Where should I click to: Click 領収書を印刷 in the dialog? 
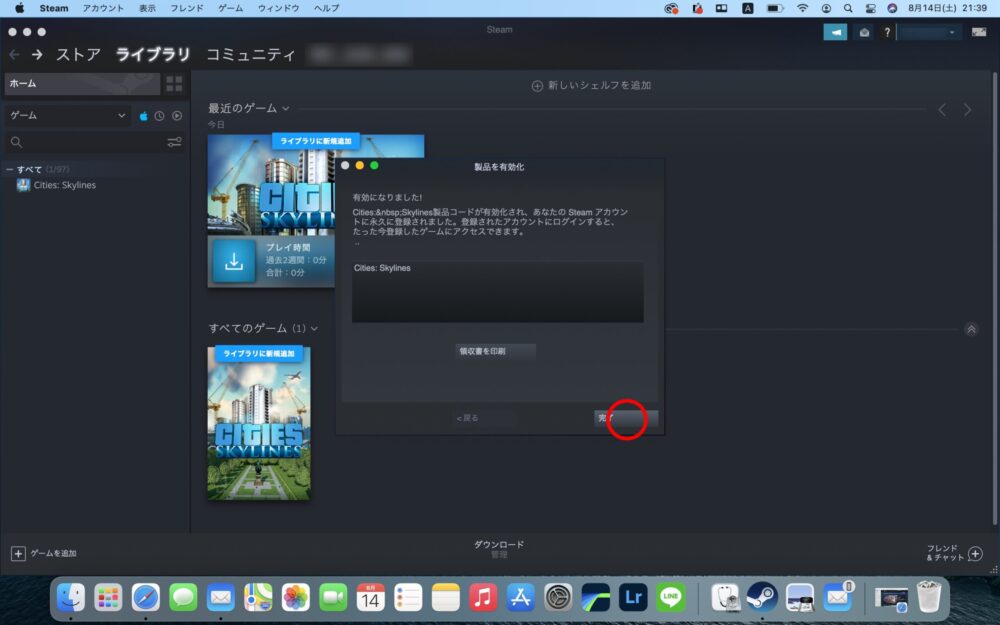click(496, 351)
